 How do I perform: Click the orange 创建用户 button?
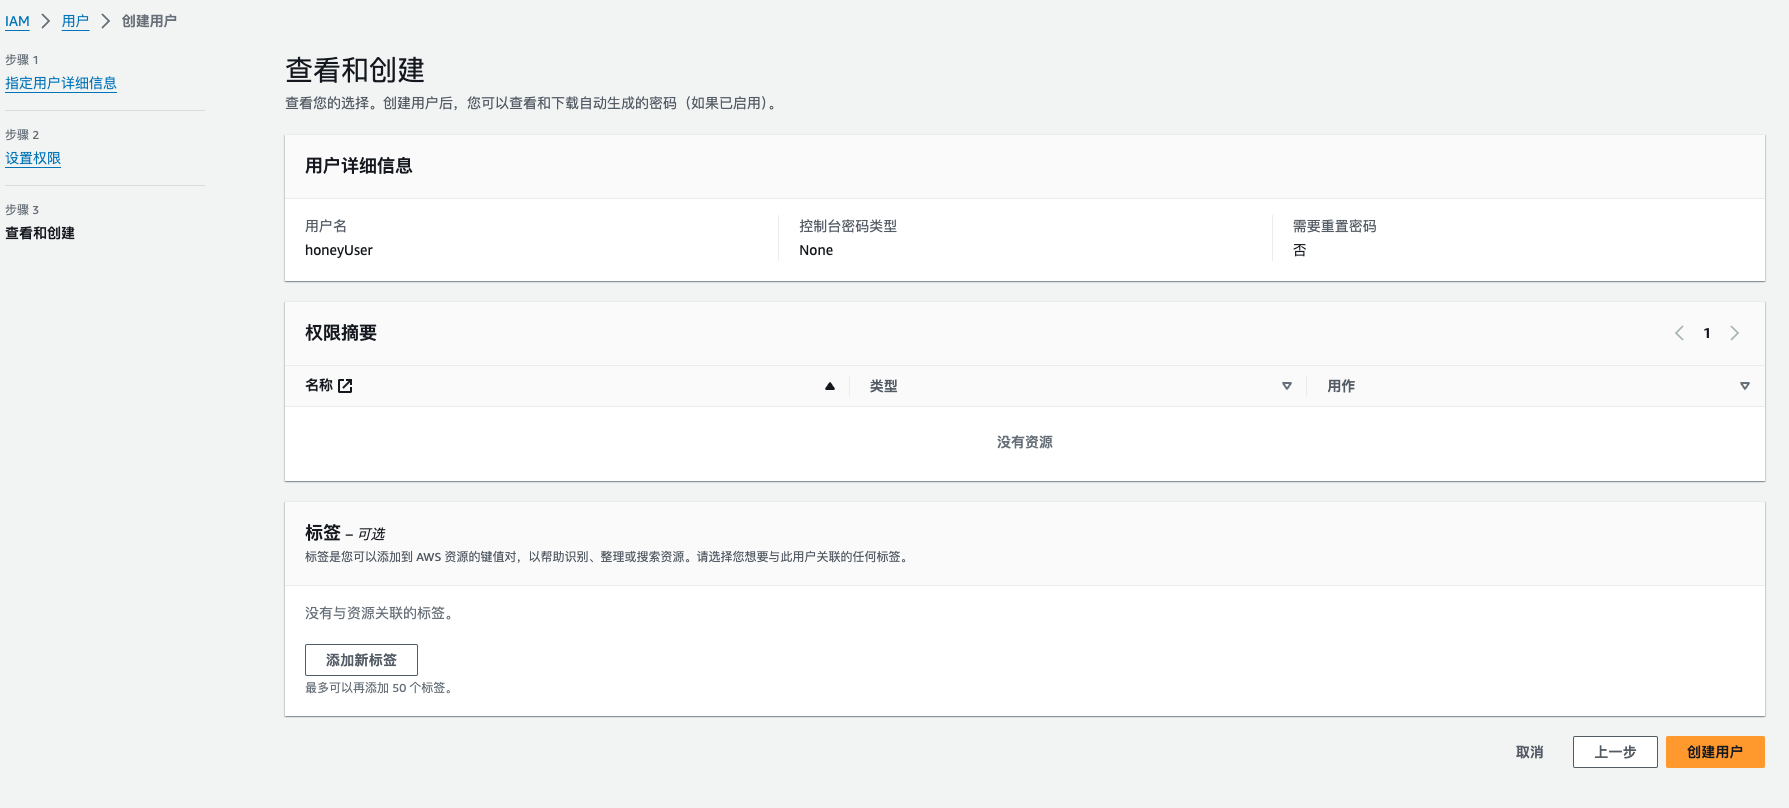pyautogui.click(x=1714, y=752)
